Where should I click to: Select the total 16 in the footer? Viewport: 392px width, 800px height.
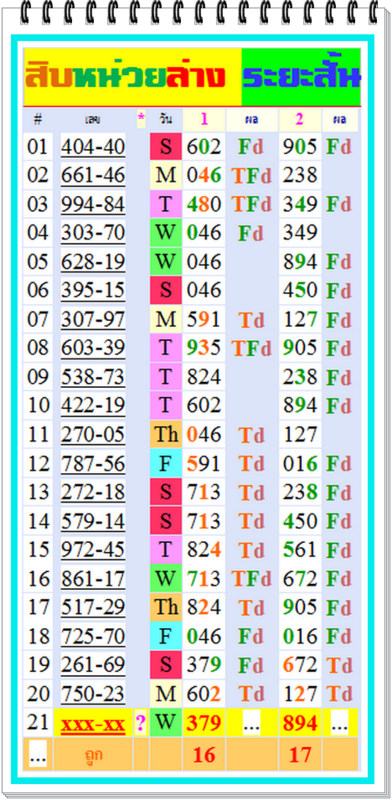coord(204,755)
